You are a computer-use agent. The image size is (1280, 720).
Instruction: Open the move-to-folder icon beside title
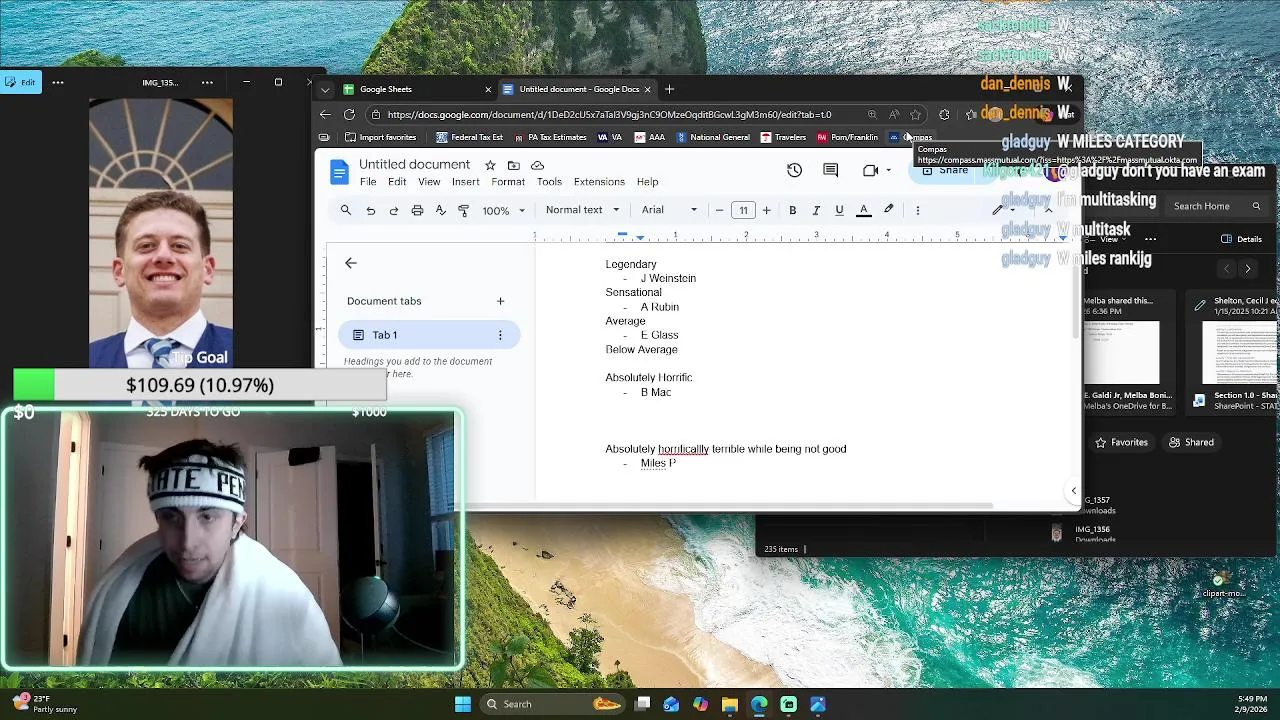point(513,165)
